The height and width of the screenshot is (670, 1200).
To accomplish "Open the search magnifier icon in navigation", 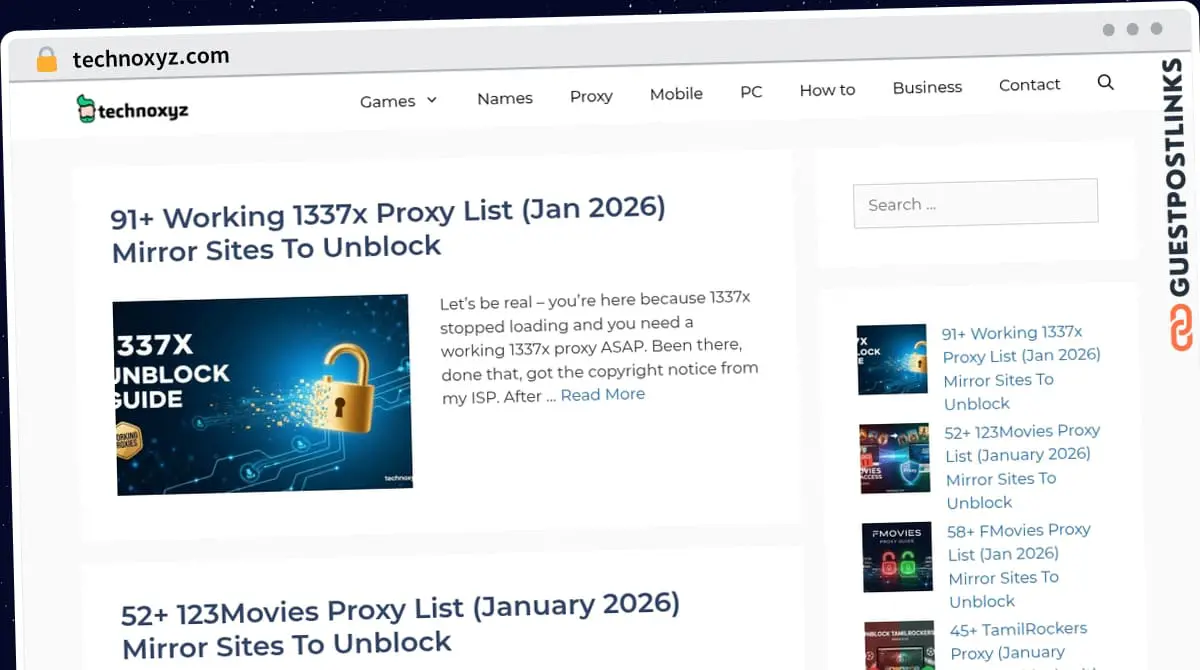I will coord(1105,82).
